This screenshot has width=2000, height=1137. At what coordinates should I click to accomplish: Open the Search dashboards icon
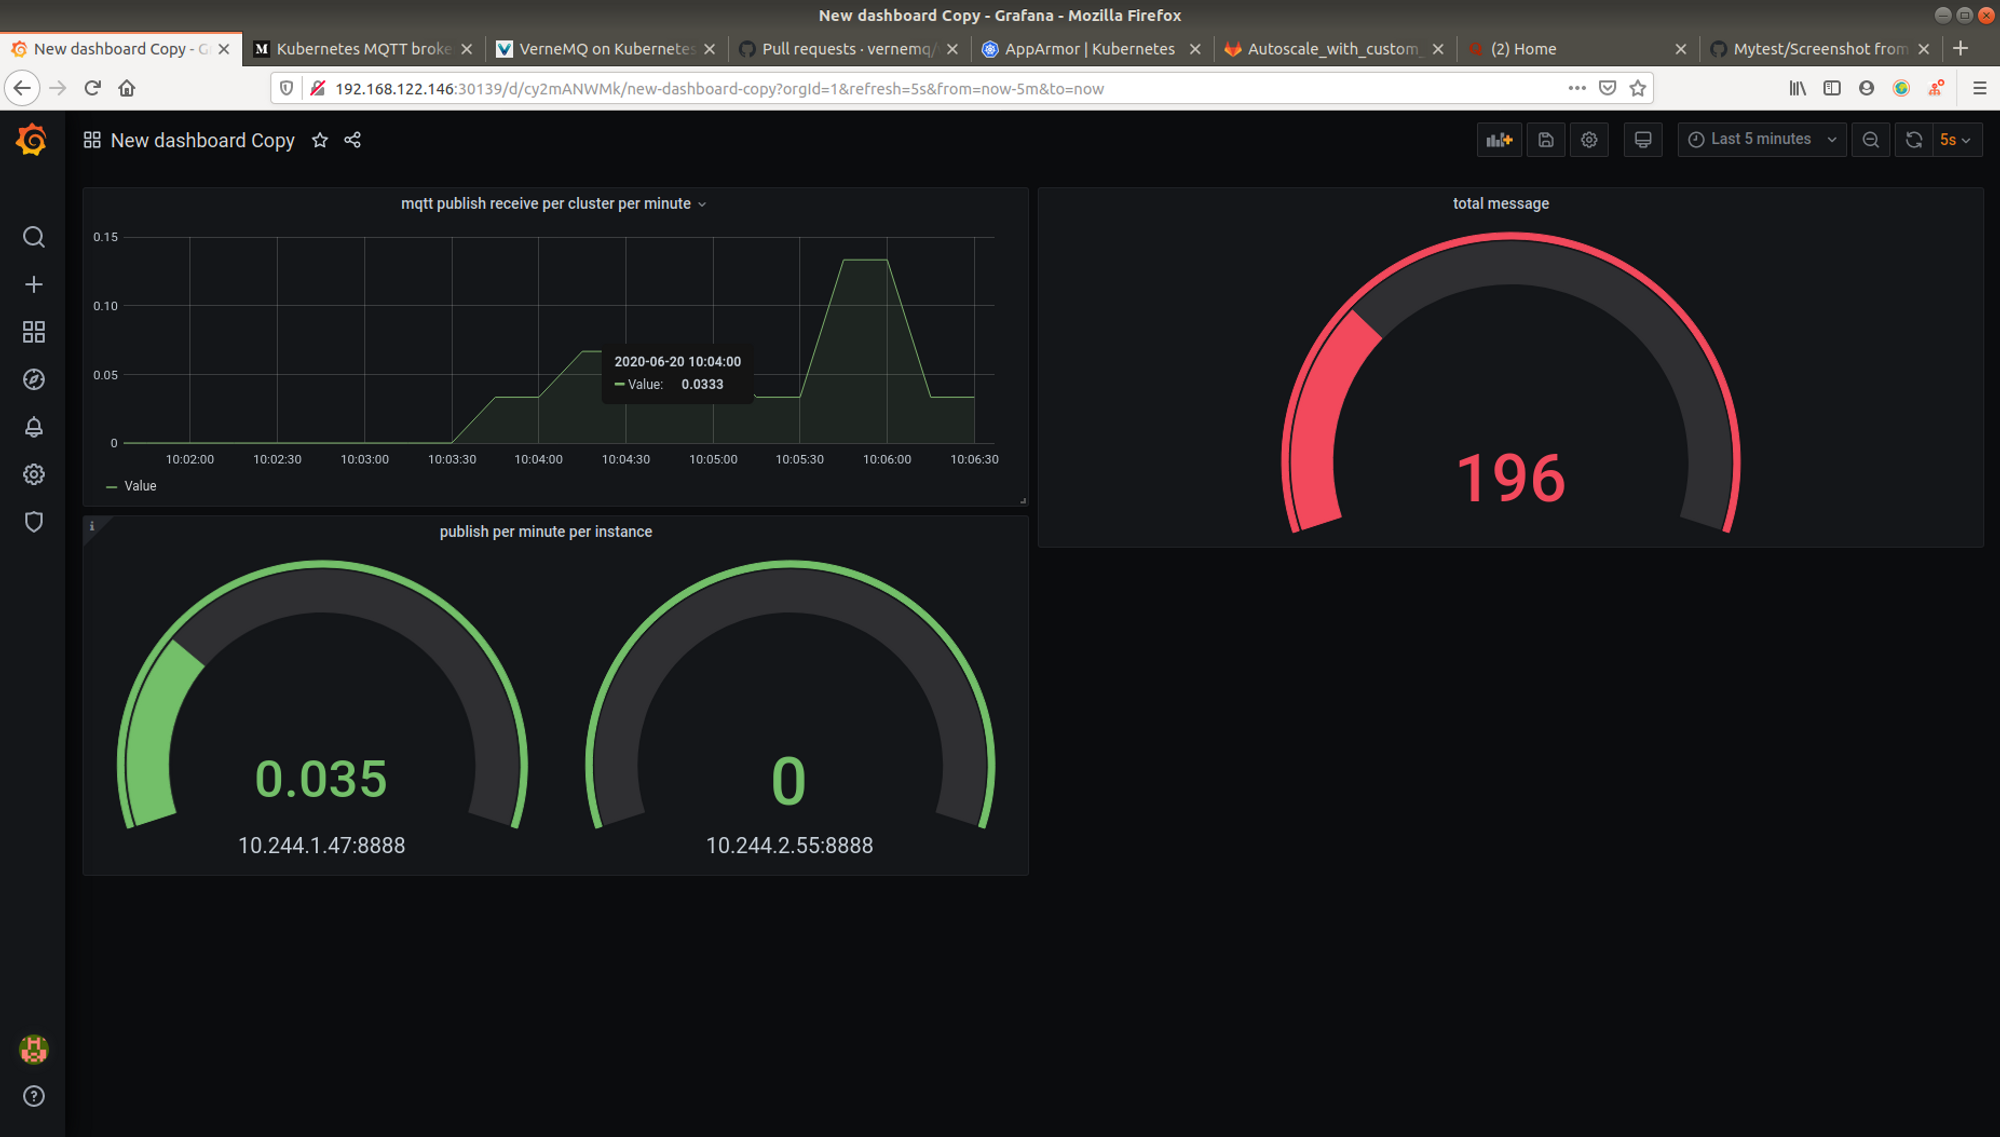point(33,237)
